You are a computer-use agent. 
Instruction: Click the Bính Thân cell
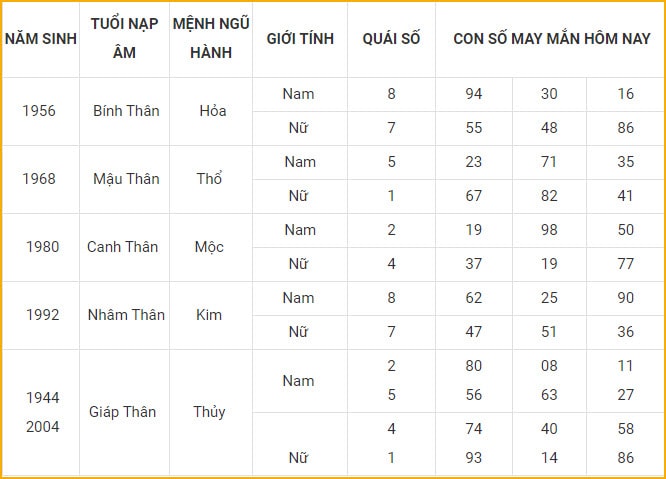(126, 111)
